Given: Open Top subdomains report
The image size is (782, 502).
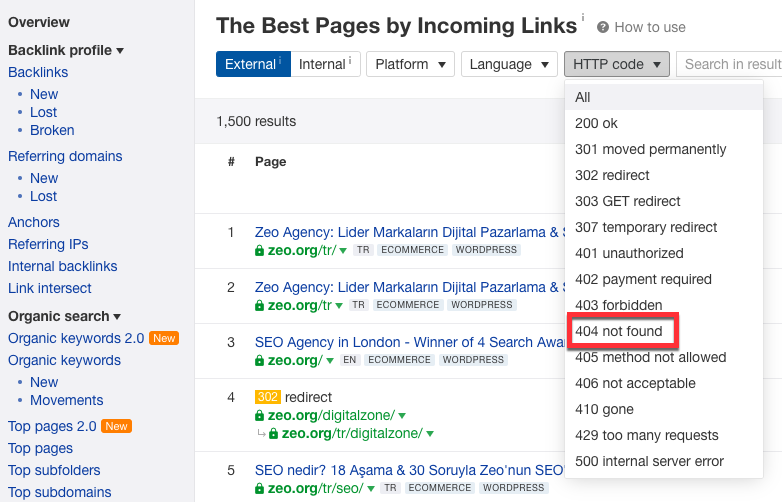Looking at the screenshot, I should (x=59, y=492).
